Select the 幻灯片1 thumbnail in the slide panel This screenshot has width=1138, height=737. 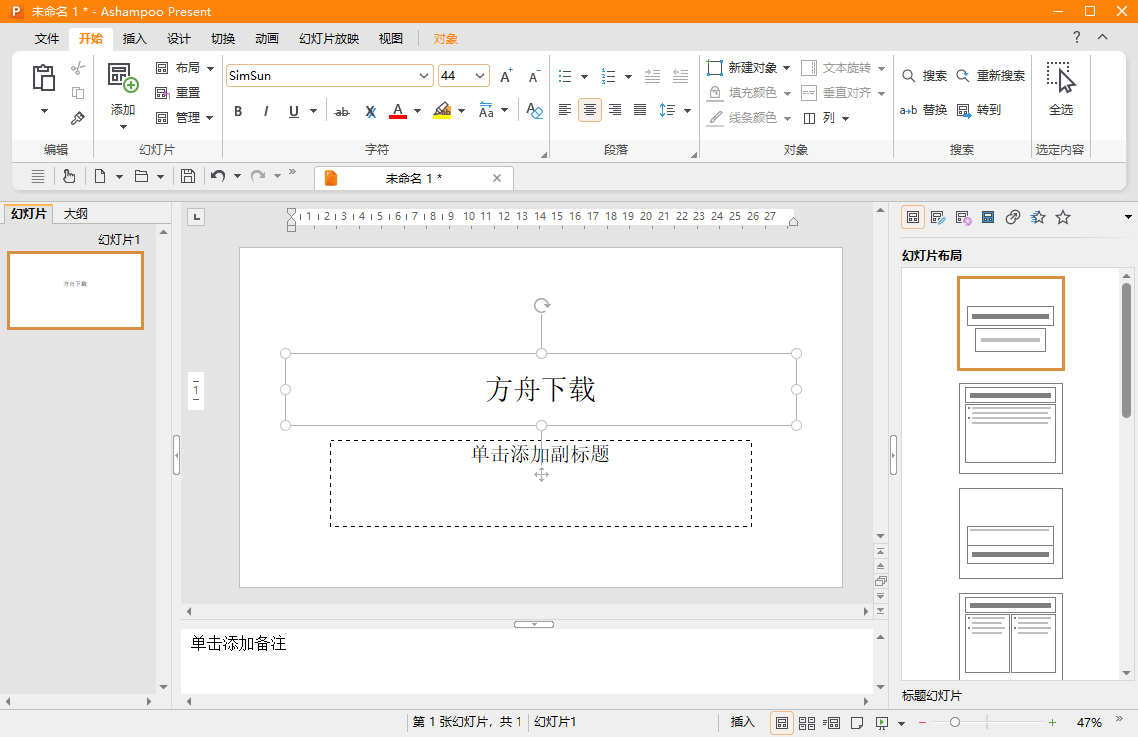click(75, 290)
